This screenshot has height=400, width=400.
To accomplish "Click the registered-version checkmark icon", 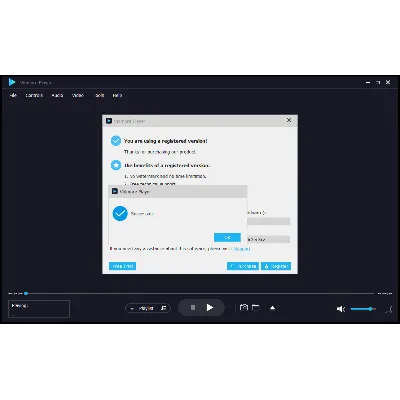I will pos(116,141).
